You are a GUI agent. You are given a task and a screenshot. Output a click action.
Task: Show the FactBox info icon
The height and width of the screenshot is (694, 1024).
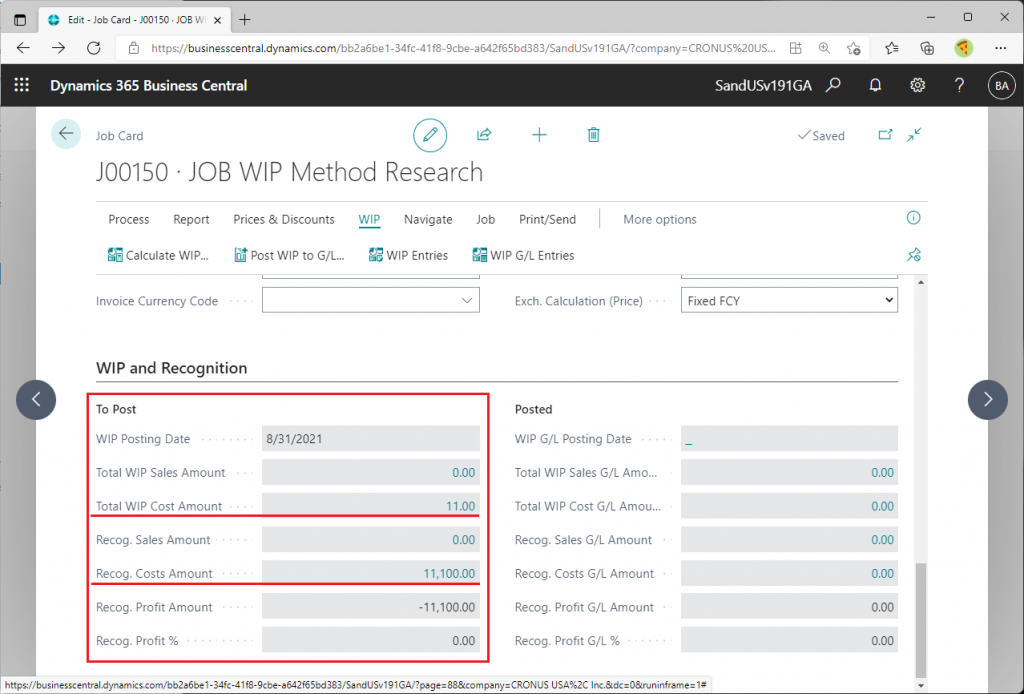pyautogui.click(x=914, y=218)
